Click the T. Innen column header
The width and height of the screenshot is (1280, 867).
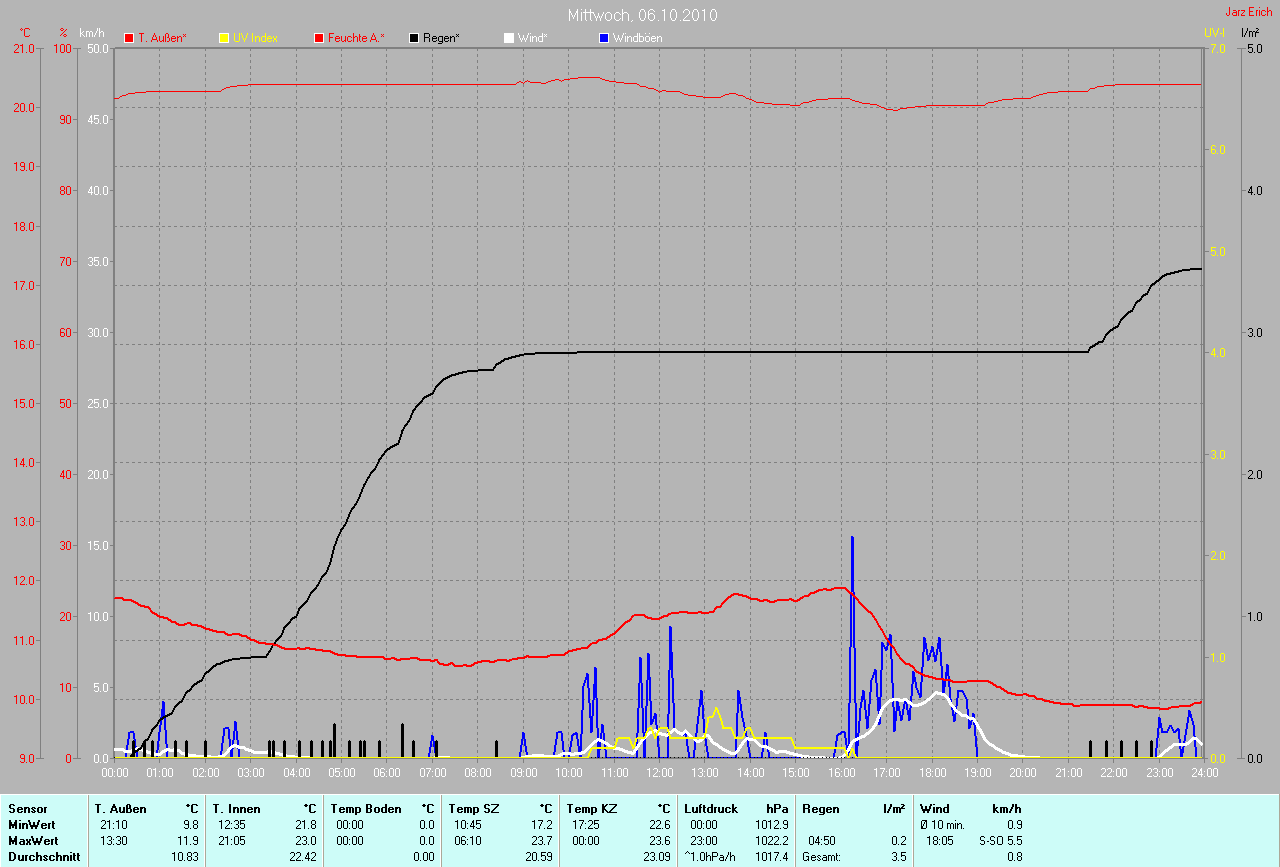pyautogui.click(x=236, y=808)
